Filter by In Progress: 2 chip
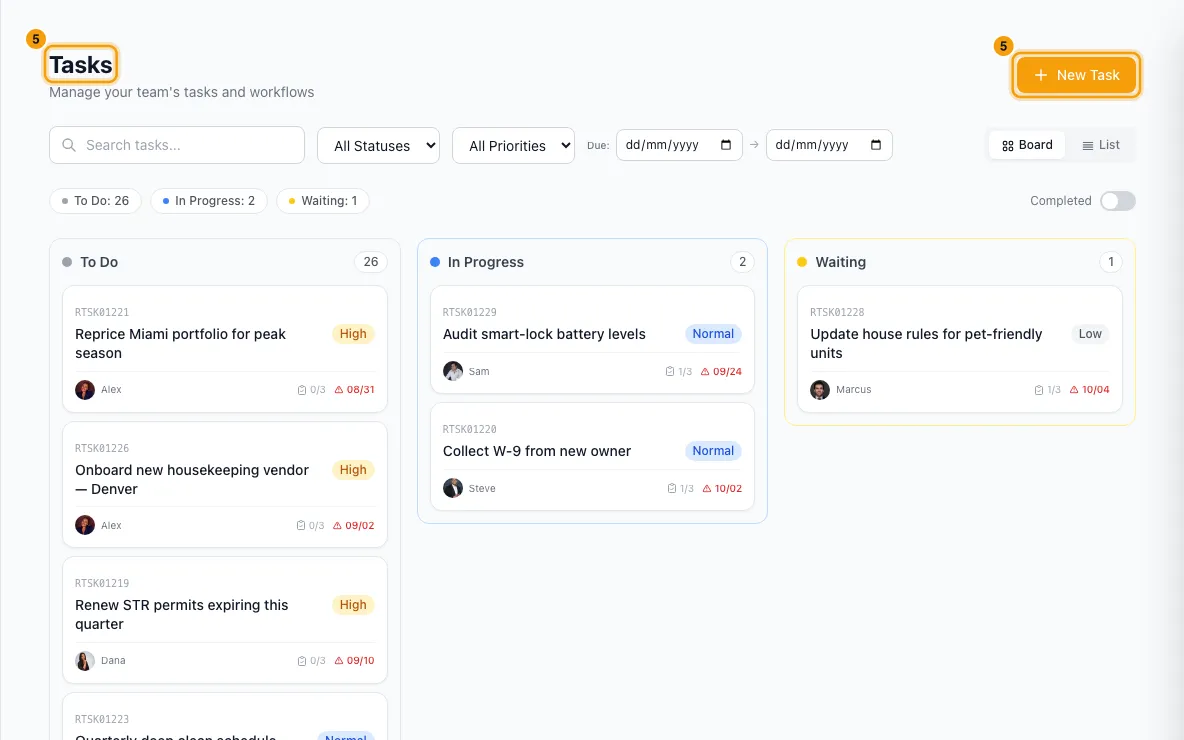 point(209,201)
